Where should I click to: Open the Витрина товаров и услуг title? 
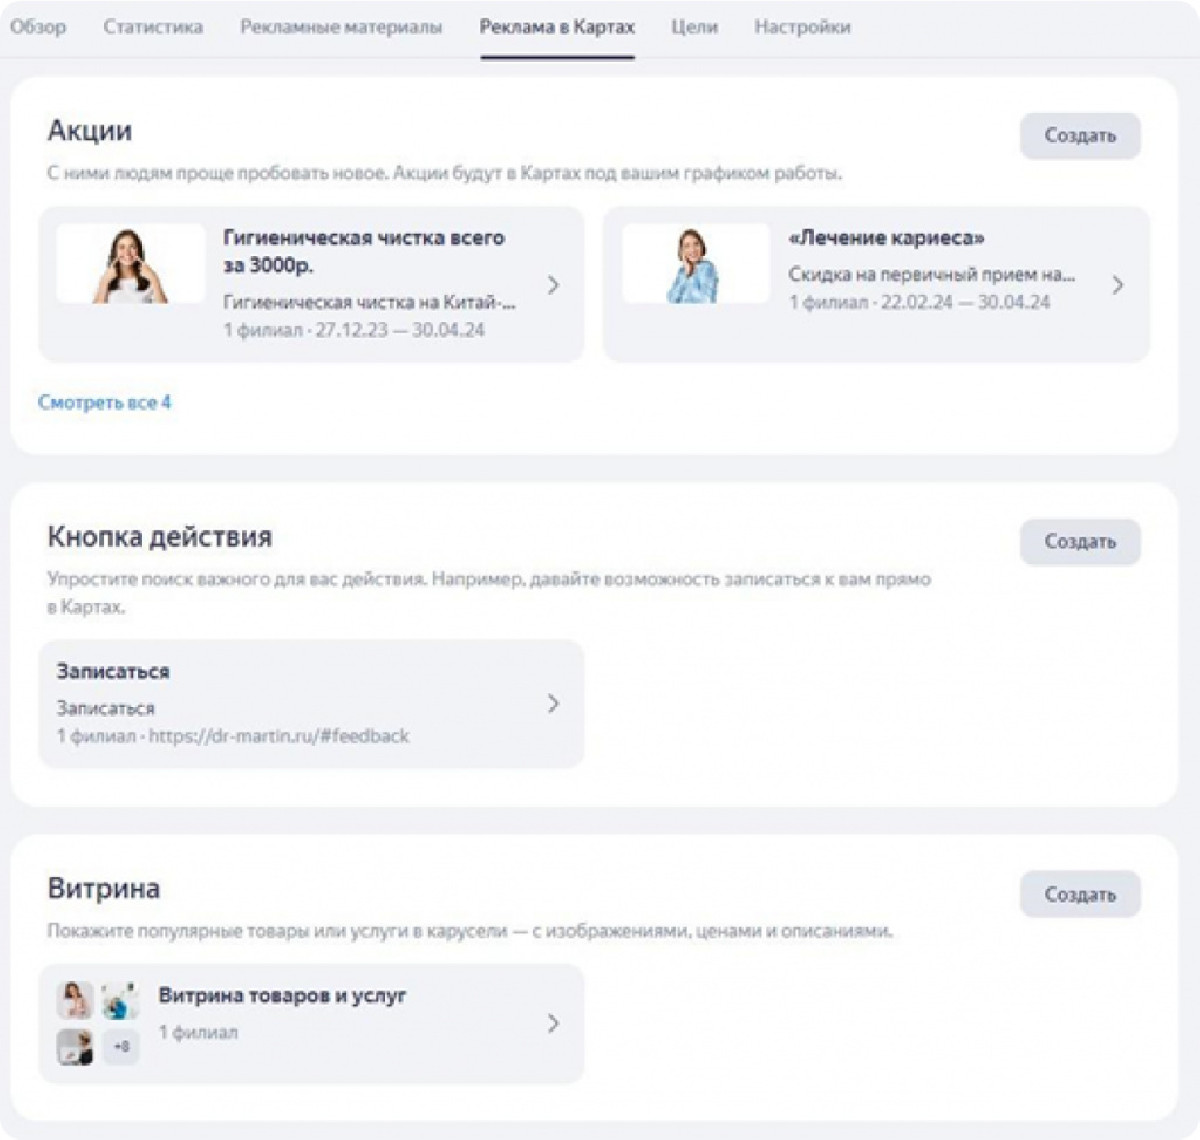point(282,996)
